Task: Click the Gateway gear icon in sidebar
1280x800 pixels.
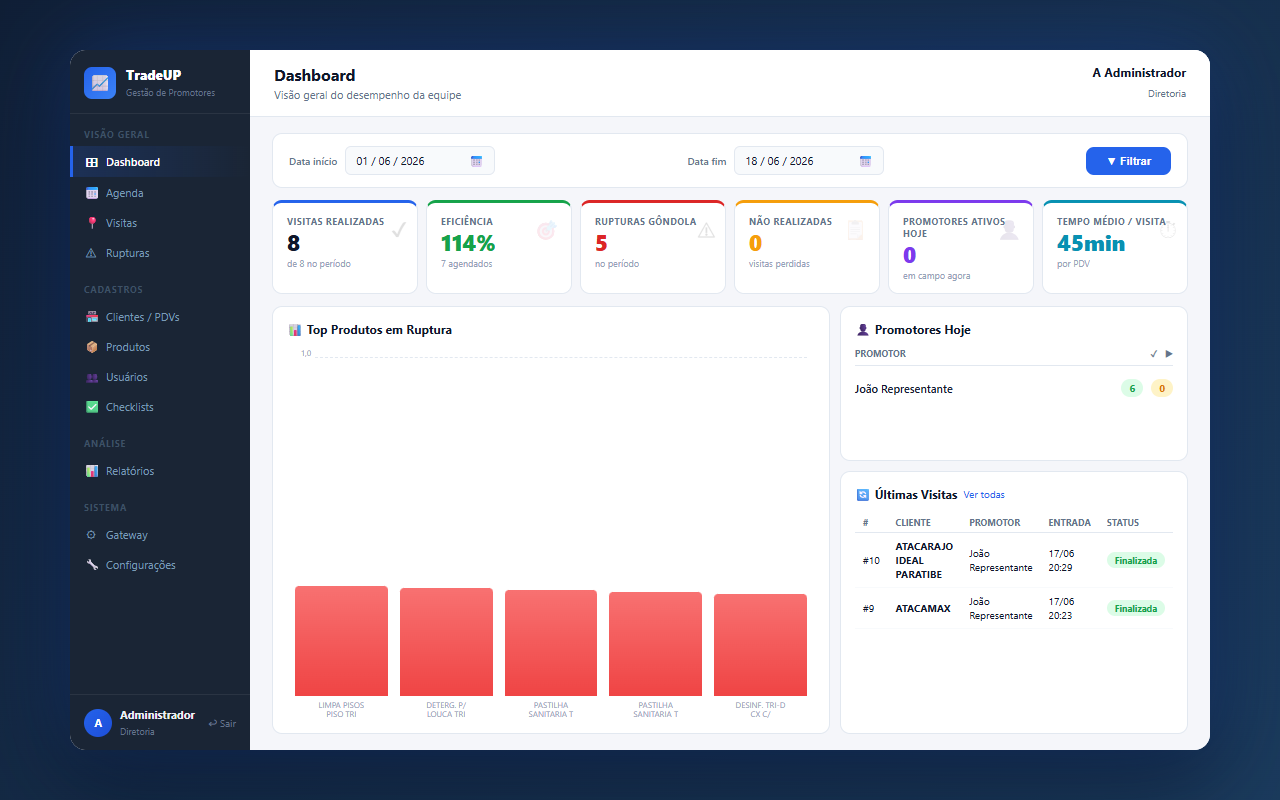Action: click(x=92, y=535)
